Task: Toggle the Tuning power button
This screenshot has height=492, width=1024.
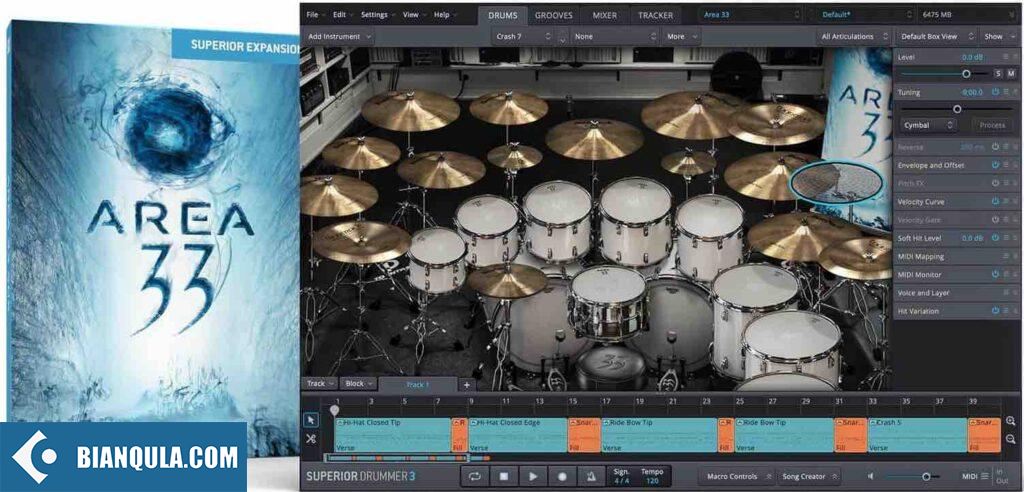Action: click(x=995, y=92)
